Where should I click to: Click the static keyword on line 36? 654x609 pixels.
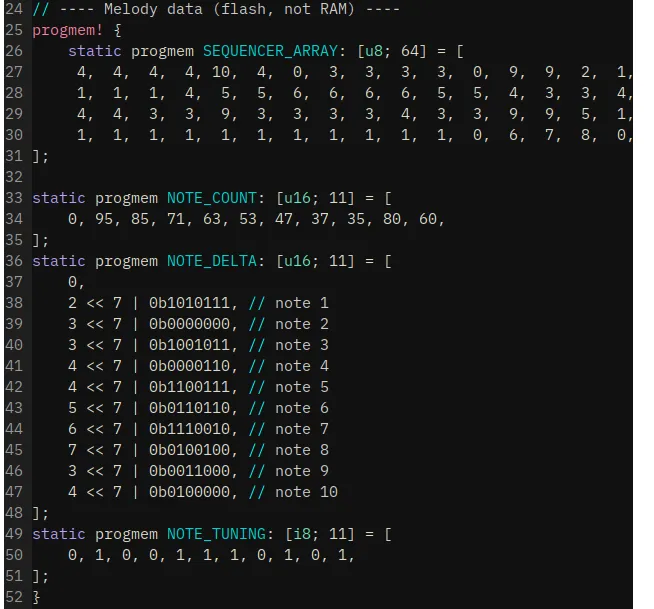click(59, 261)
